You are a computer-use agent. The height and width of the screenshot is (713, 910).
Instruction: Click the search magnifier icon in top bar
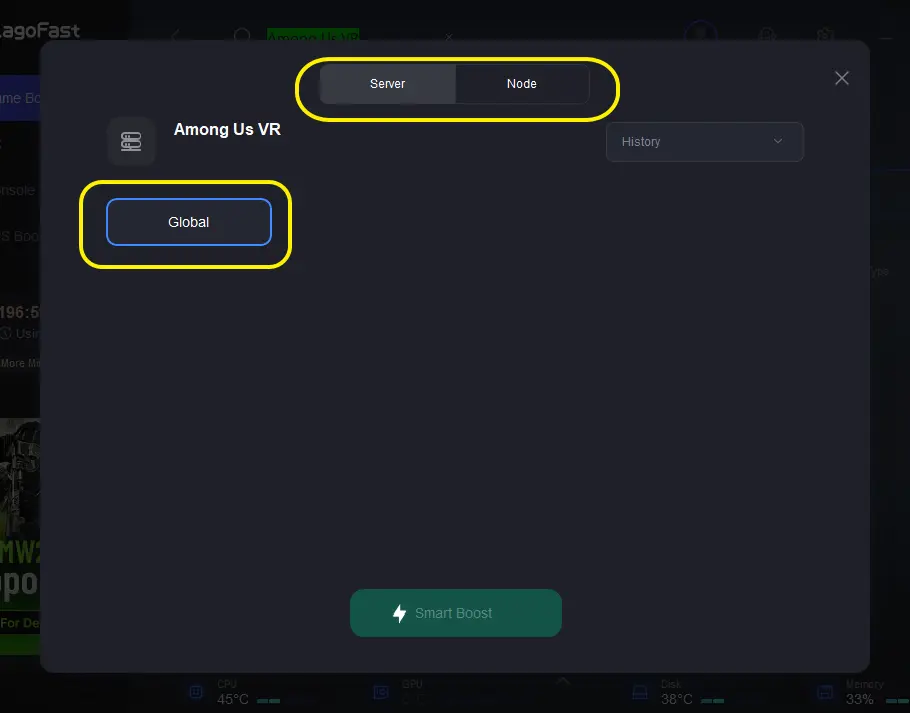(241, 35)
